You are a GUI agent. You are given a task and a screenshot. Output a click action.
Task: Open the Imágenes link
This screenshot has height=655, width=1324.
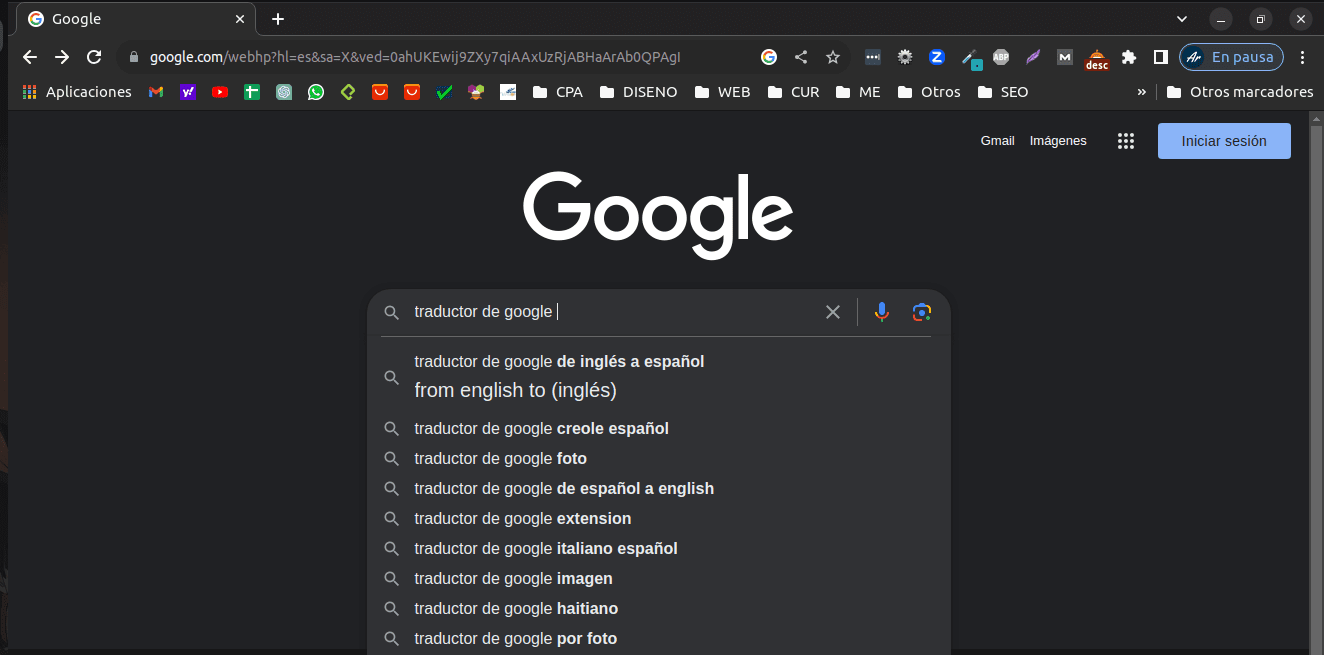click(x=1058, y=141)
